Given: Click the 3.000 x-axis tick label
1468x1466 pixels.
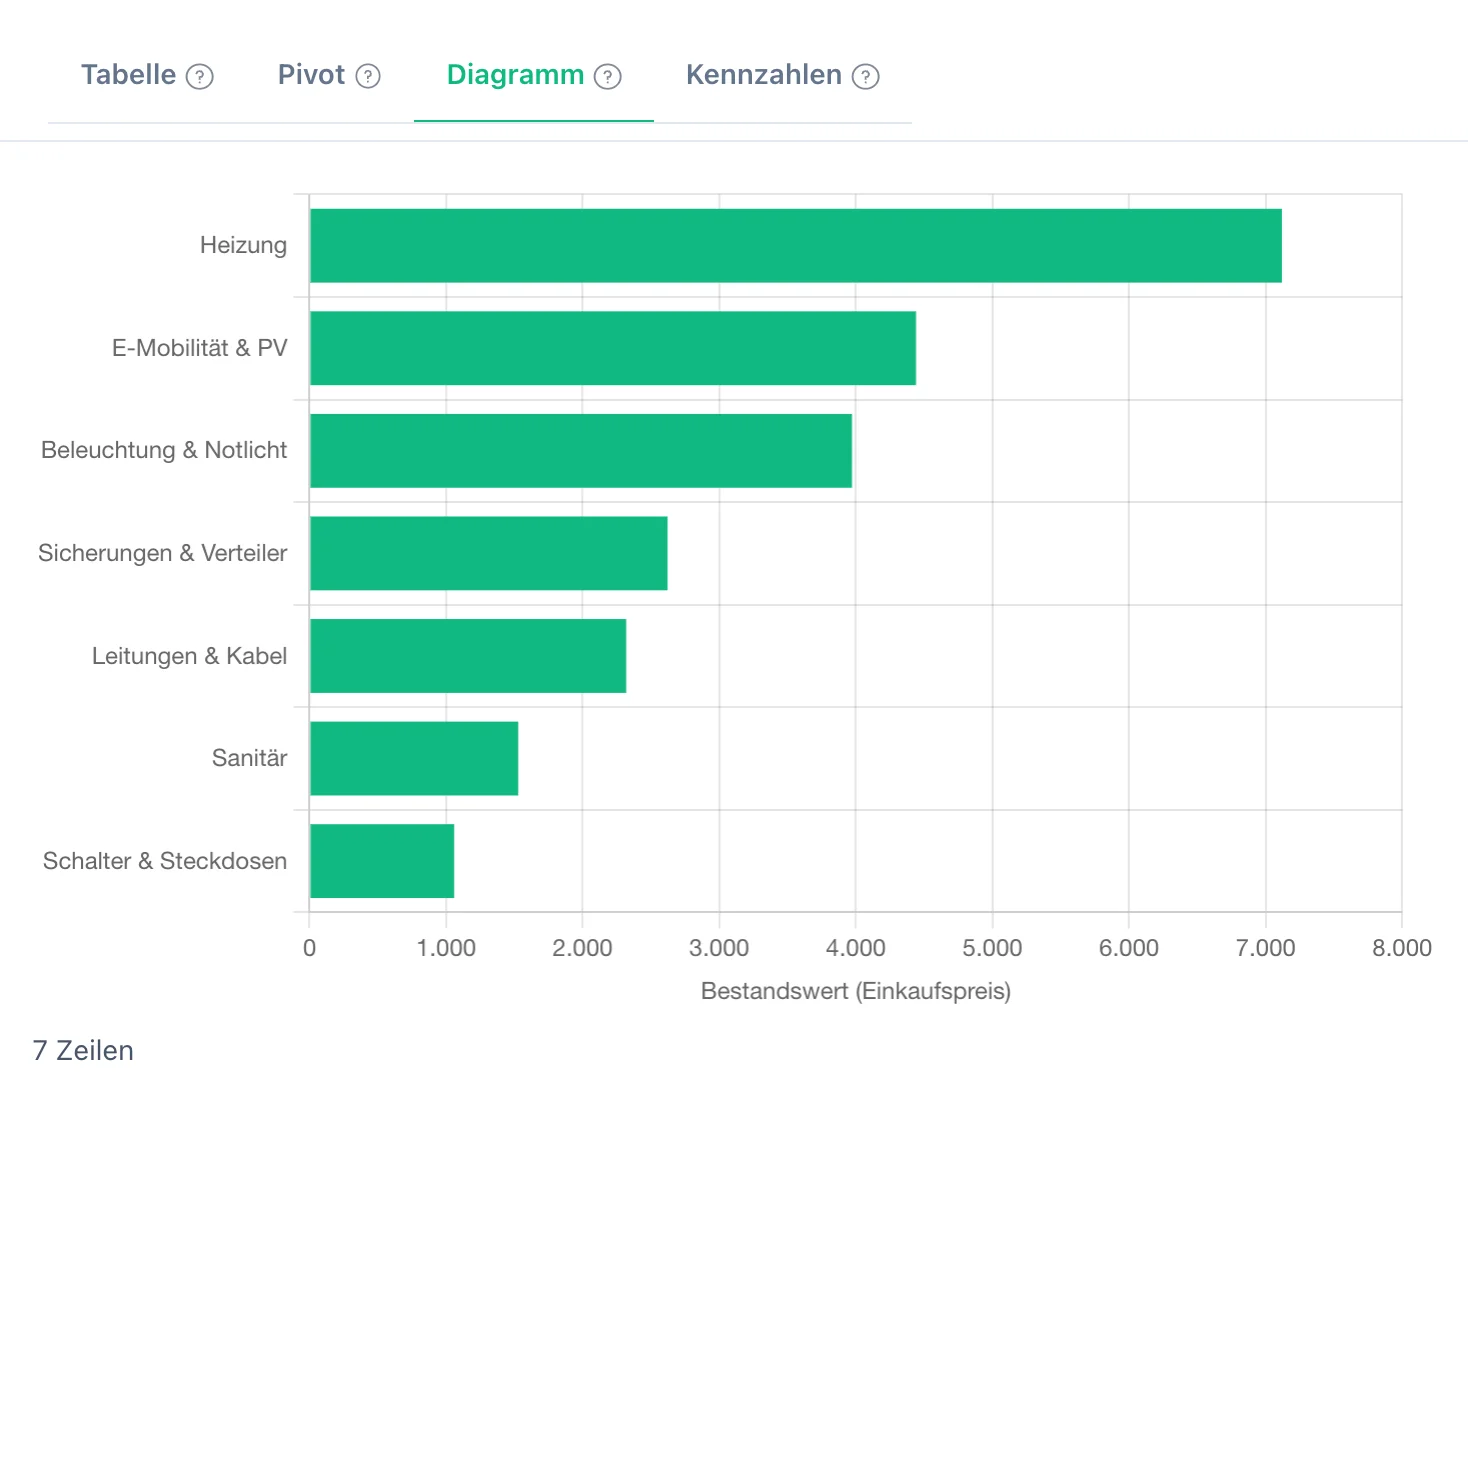Looking at the screenshot, I should click(x=719, y=948).
